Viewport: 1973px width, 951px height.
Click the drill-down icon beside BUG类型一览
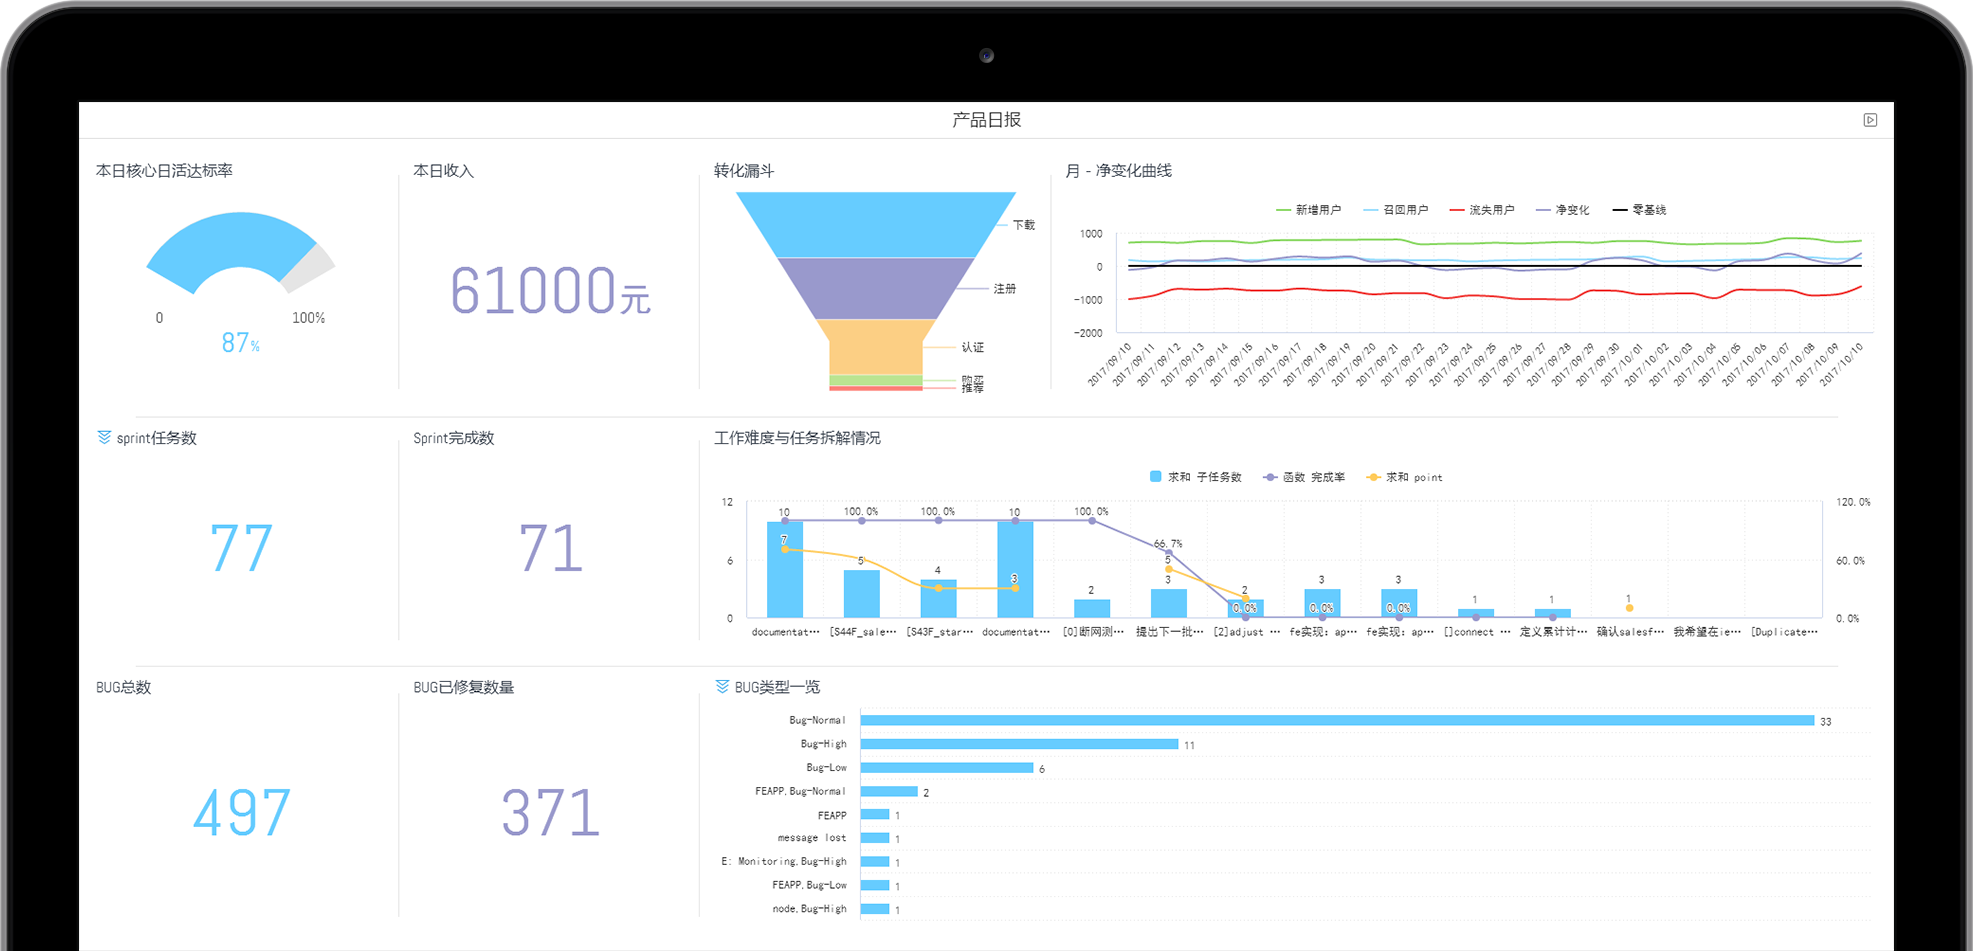tap(722, 686)
